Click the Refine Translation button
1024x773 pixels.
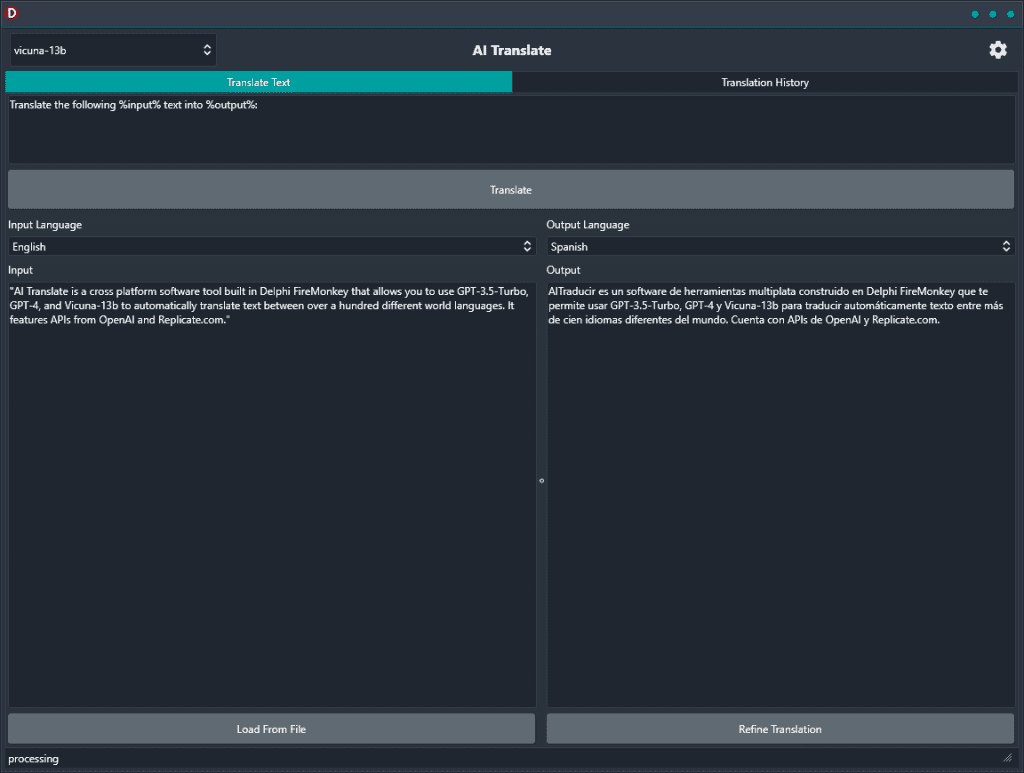(x=780, y=729)
